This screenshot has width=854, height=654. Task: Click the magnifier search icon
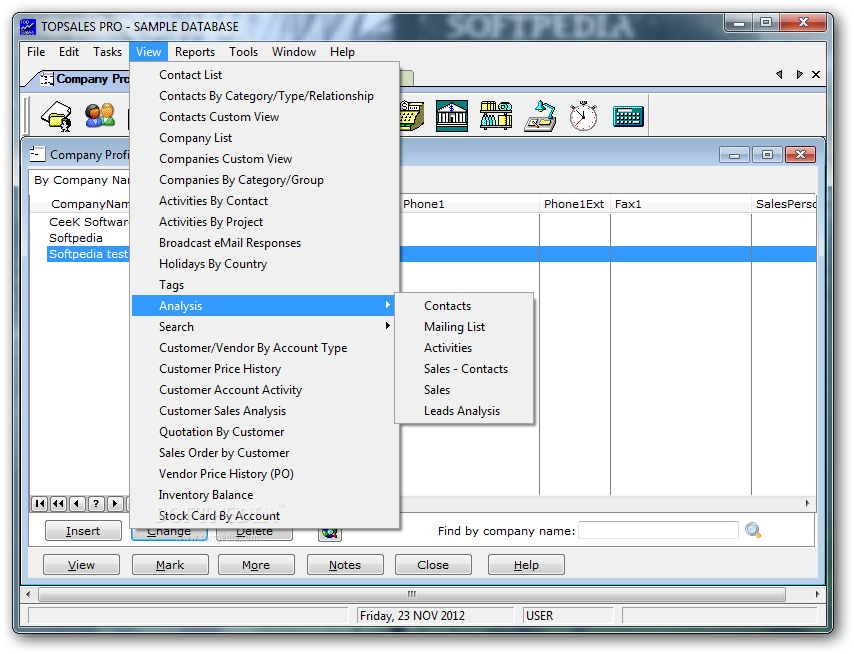pos(753,530)
